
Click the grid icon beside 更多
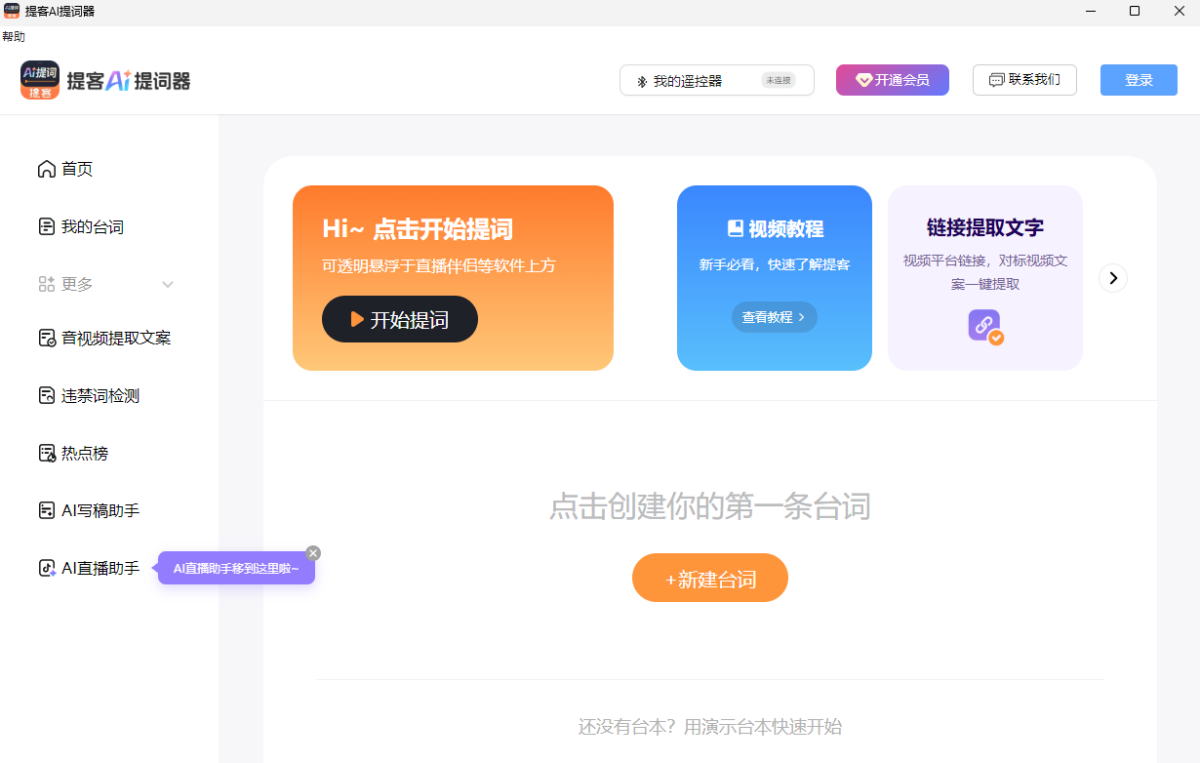[46, 284]
